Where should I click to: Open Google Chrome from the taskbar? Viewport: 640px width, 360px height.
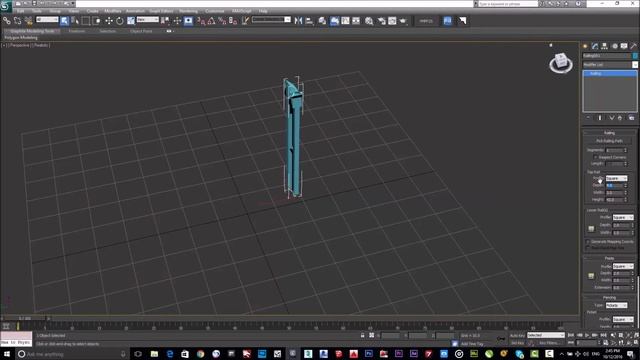200,354
